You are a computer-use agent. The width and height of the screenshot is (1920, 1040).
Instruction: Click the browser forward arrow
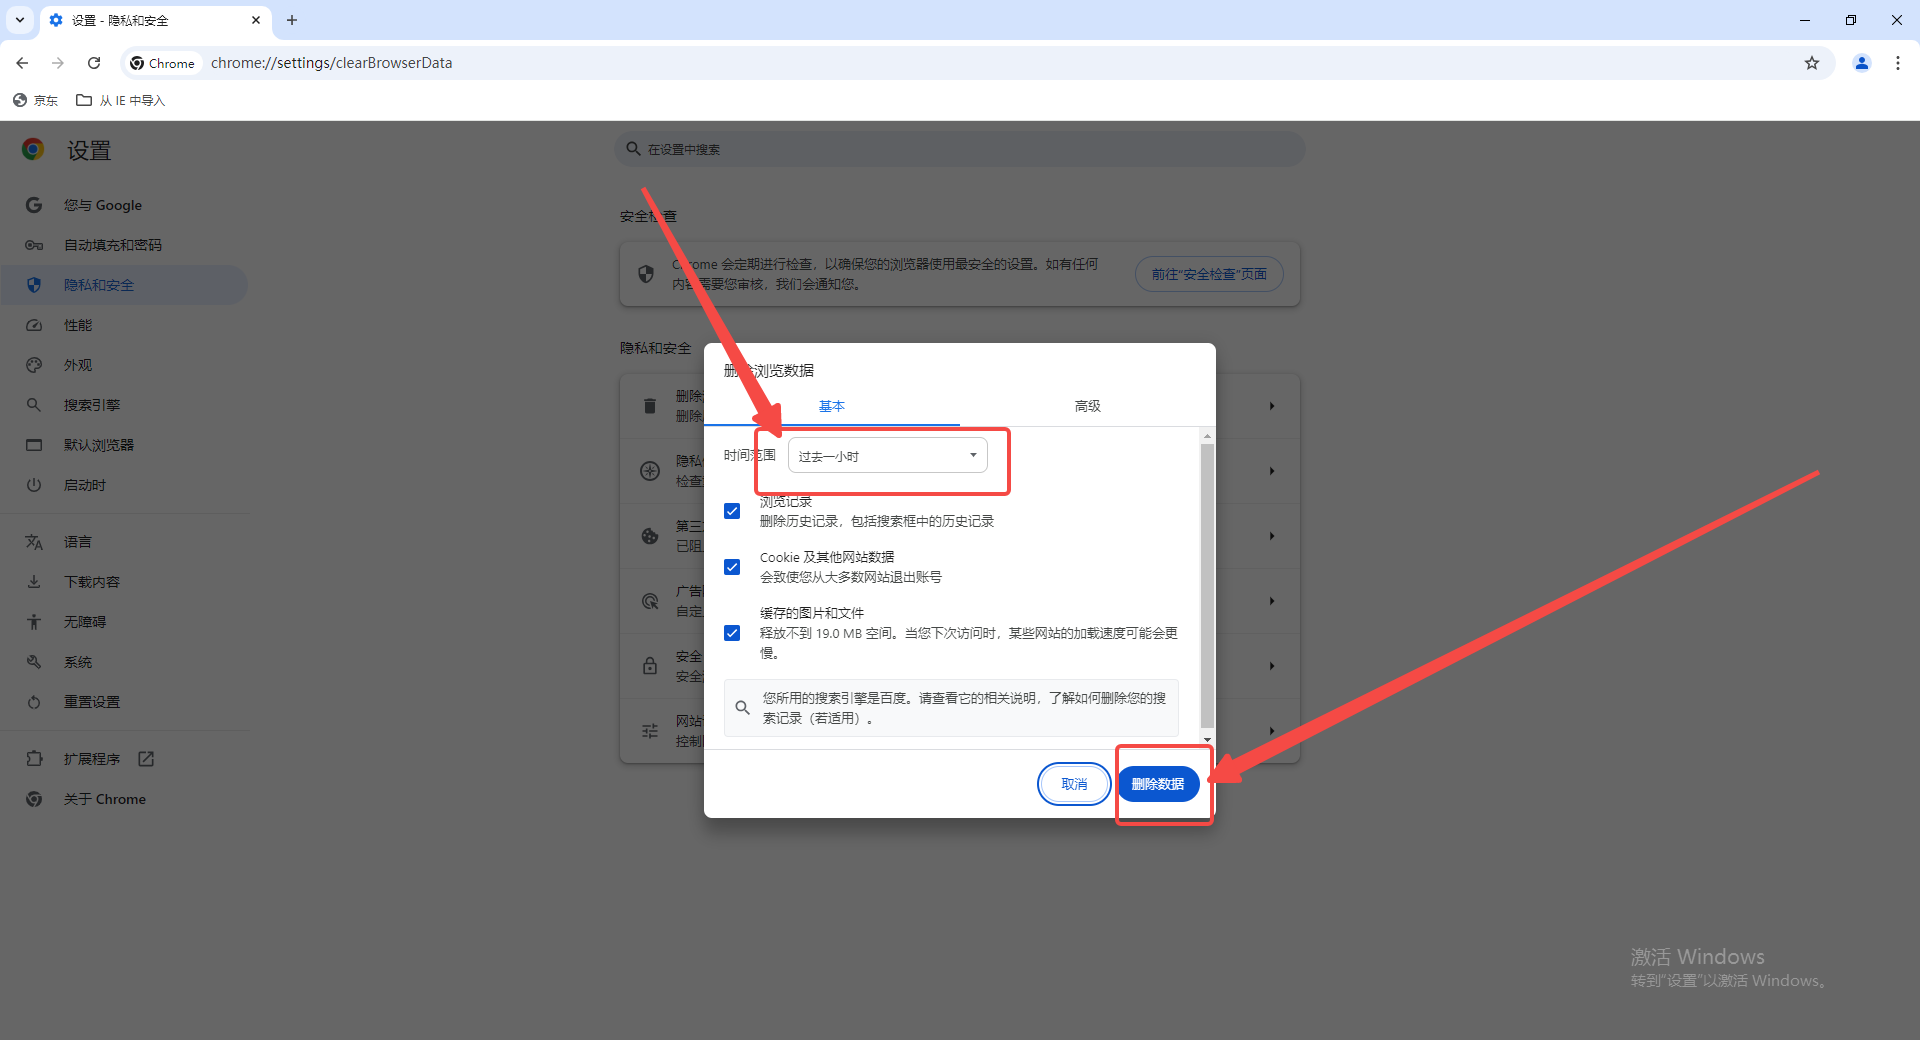[x=58, y=63]
